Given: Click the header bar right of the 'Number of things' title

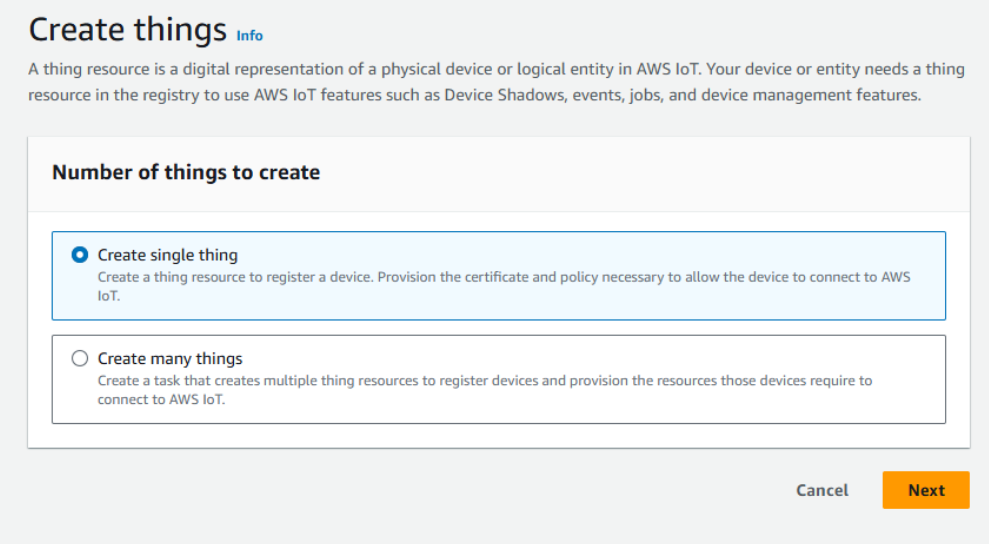Looking at the screenshot, I should [x=650, y=173].
